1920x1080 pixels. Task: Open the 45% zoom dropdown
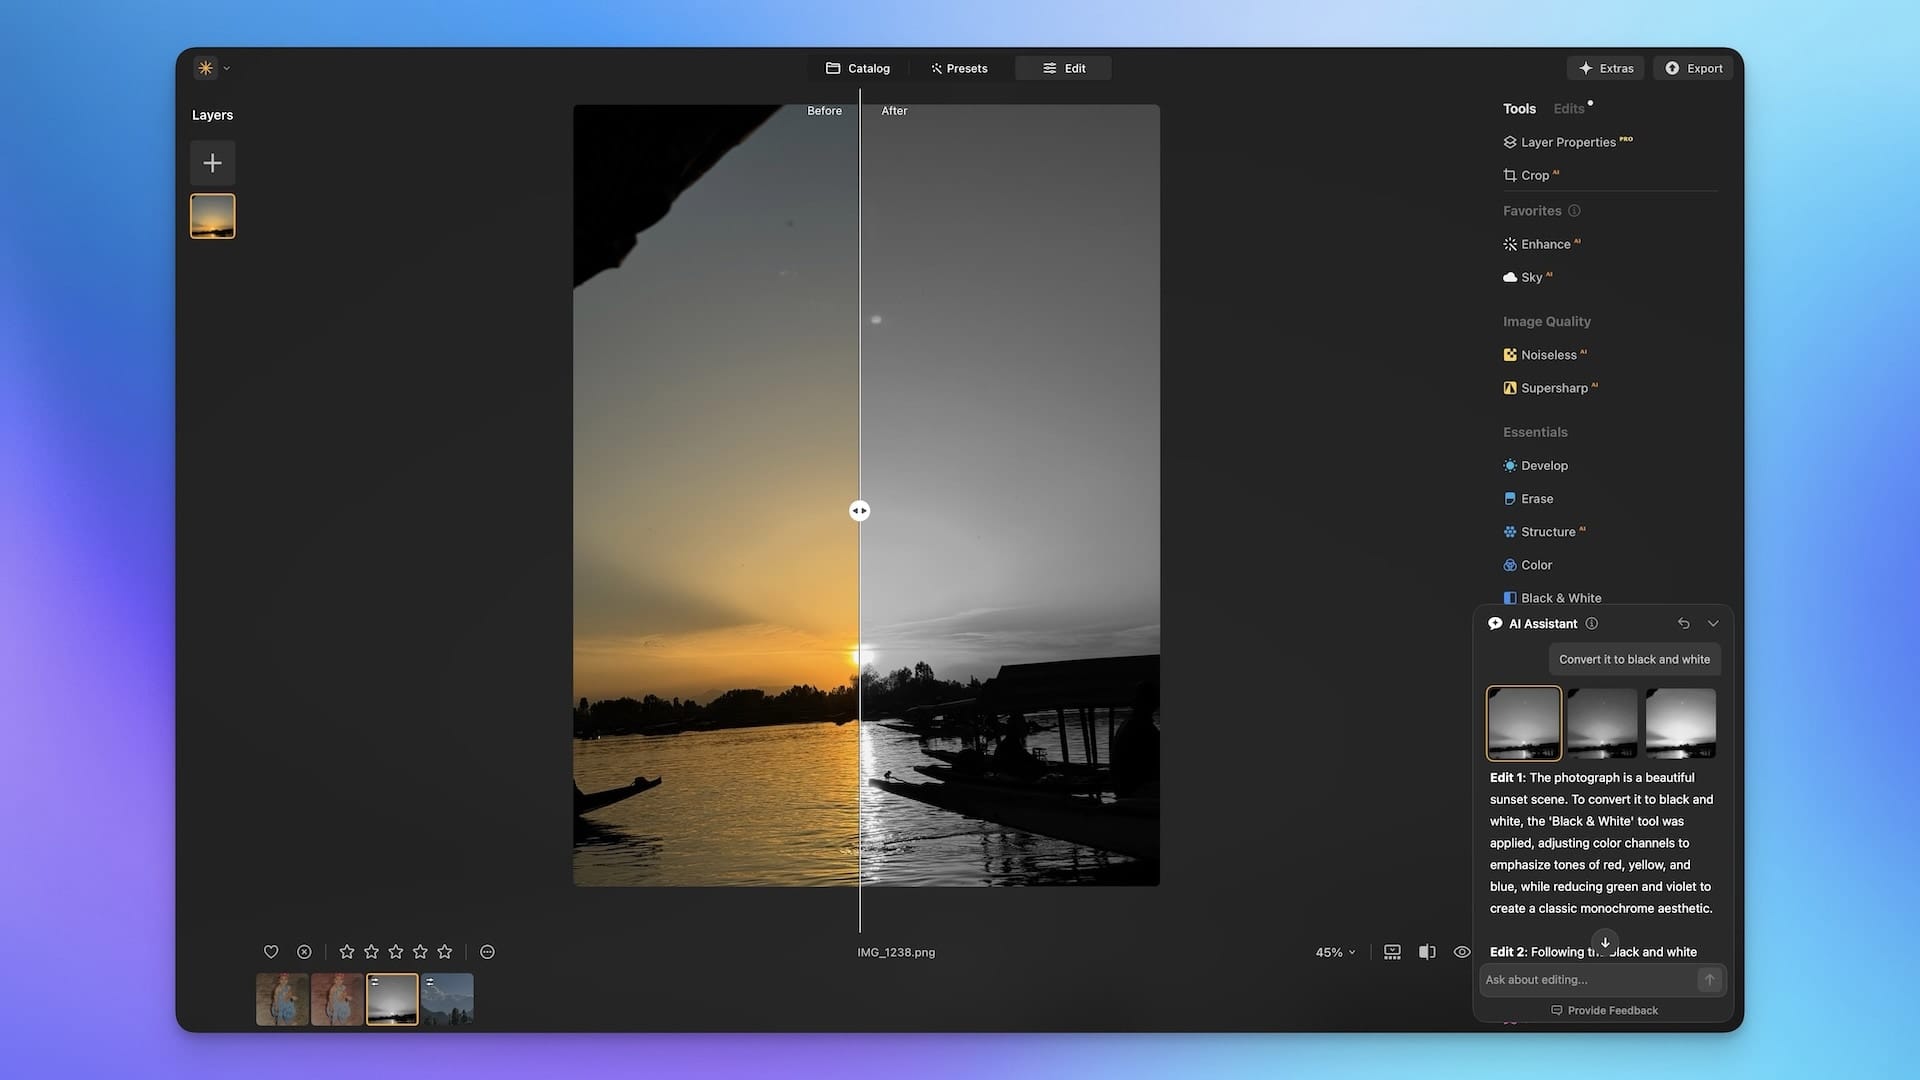tap(1335, 952)
